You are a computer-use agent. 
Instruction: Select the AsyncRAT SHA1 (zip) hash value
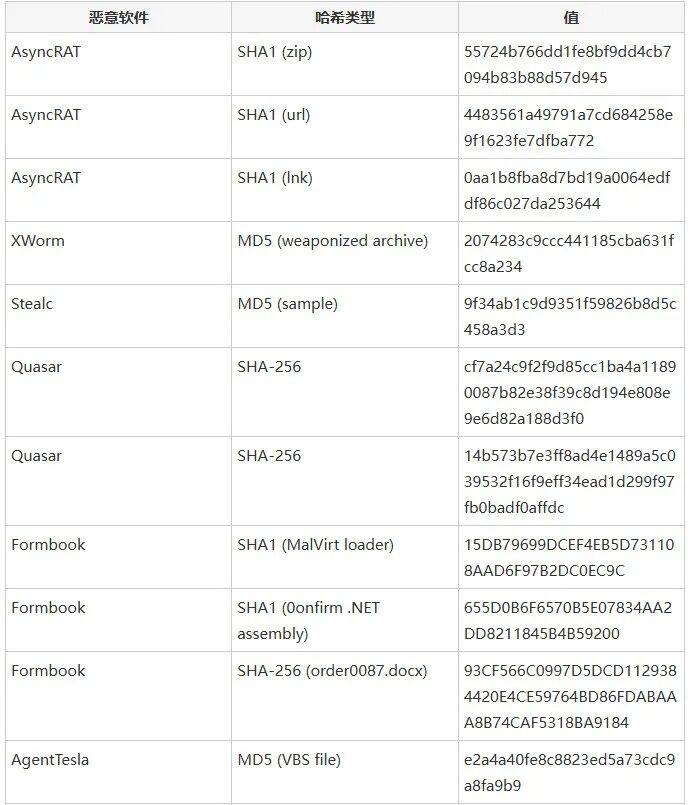[568, 65]
